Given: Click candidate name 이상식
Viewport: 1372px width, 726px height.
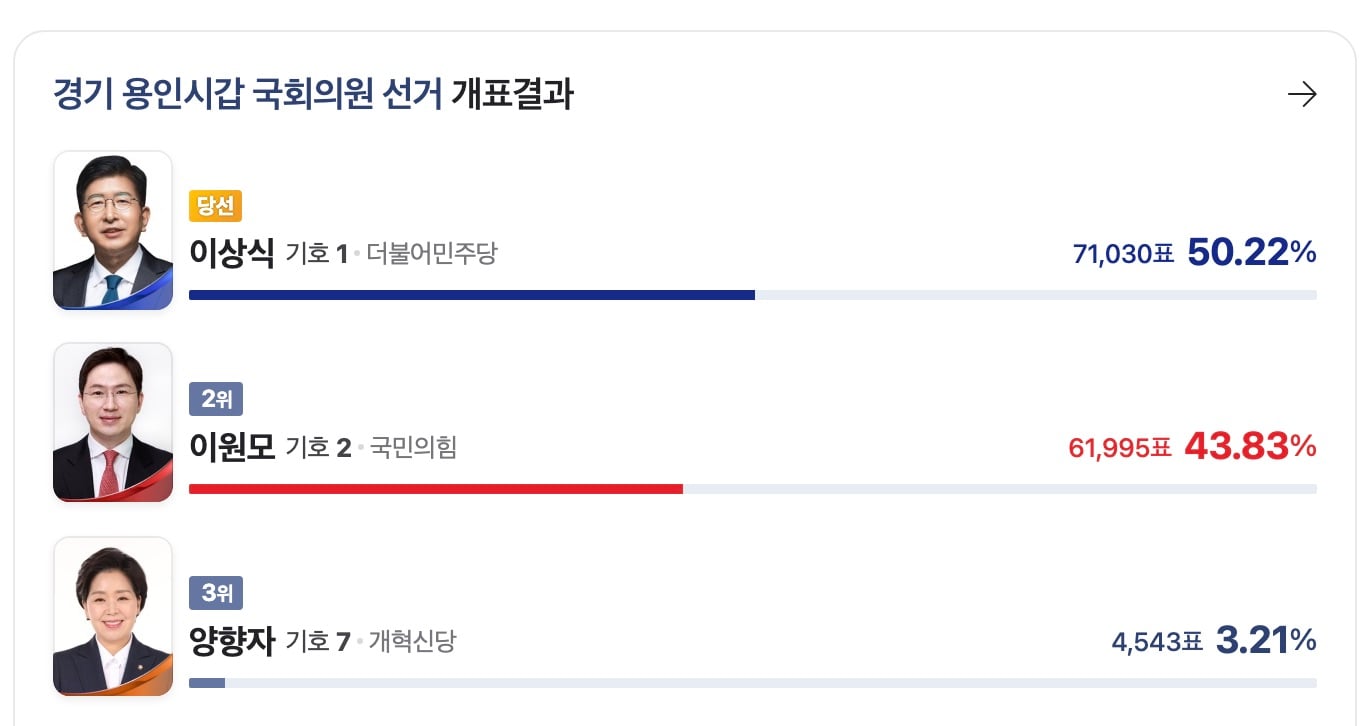Looking at the screenshot, I should (x=231, y=253).
